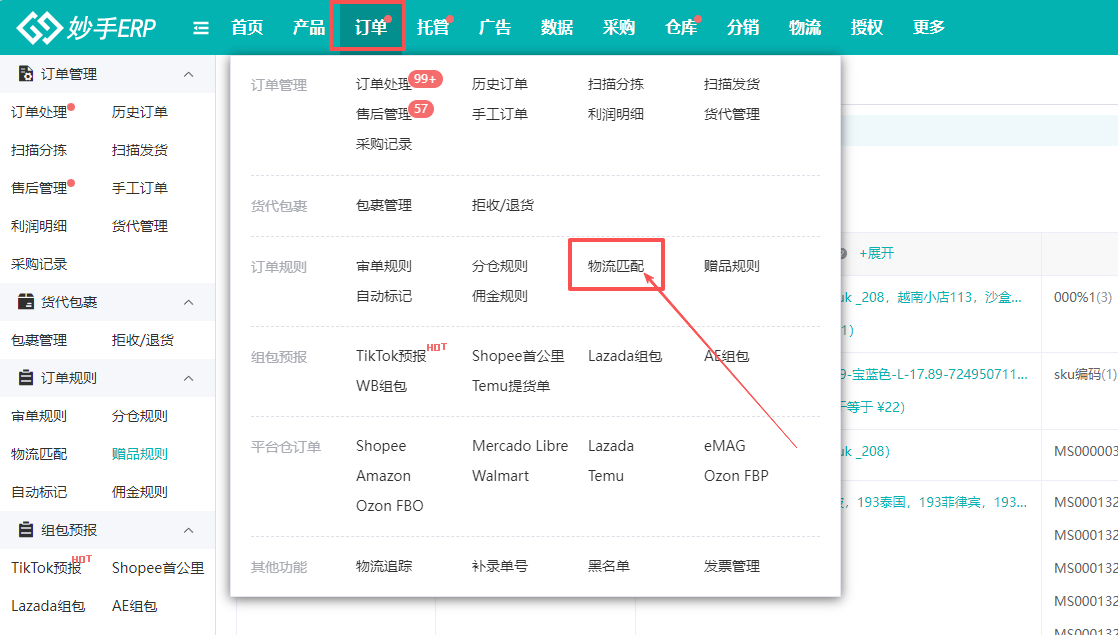Image resolution: width=1118 pixels, height=635 pixels.
Task: Open the 物流 top navigation menu
Action: tap(805, 27)
